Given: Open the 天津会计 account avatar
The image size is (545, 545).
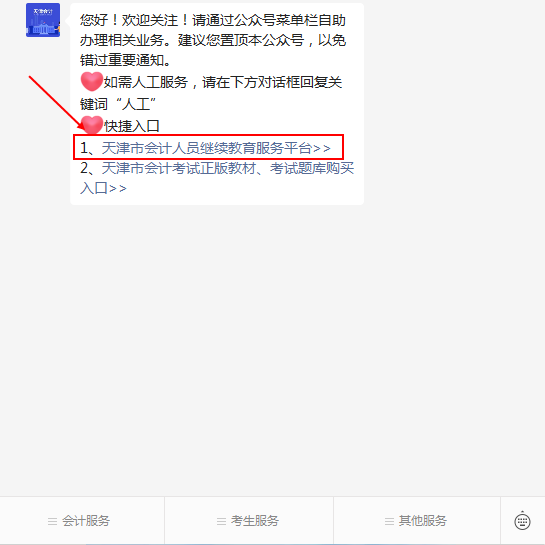Looking at the screenshot, I should click(43, 20).
